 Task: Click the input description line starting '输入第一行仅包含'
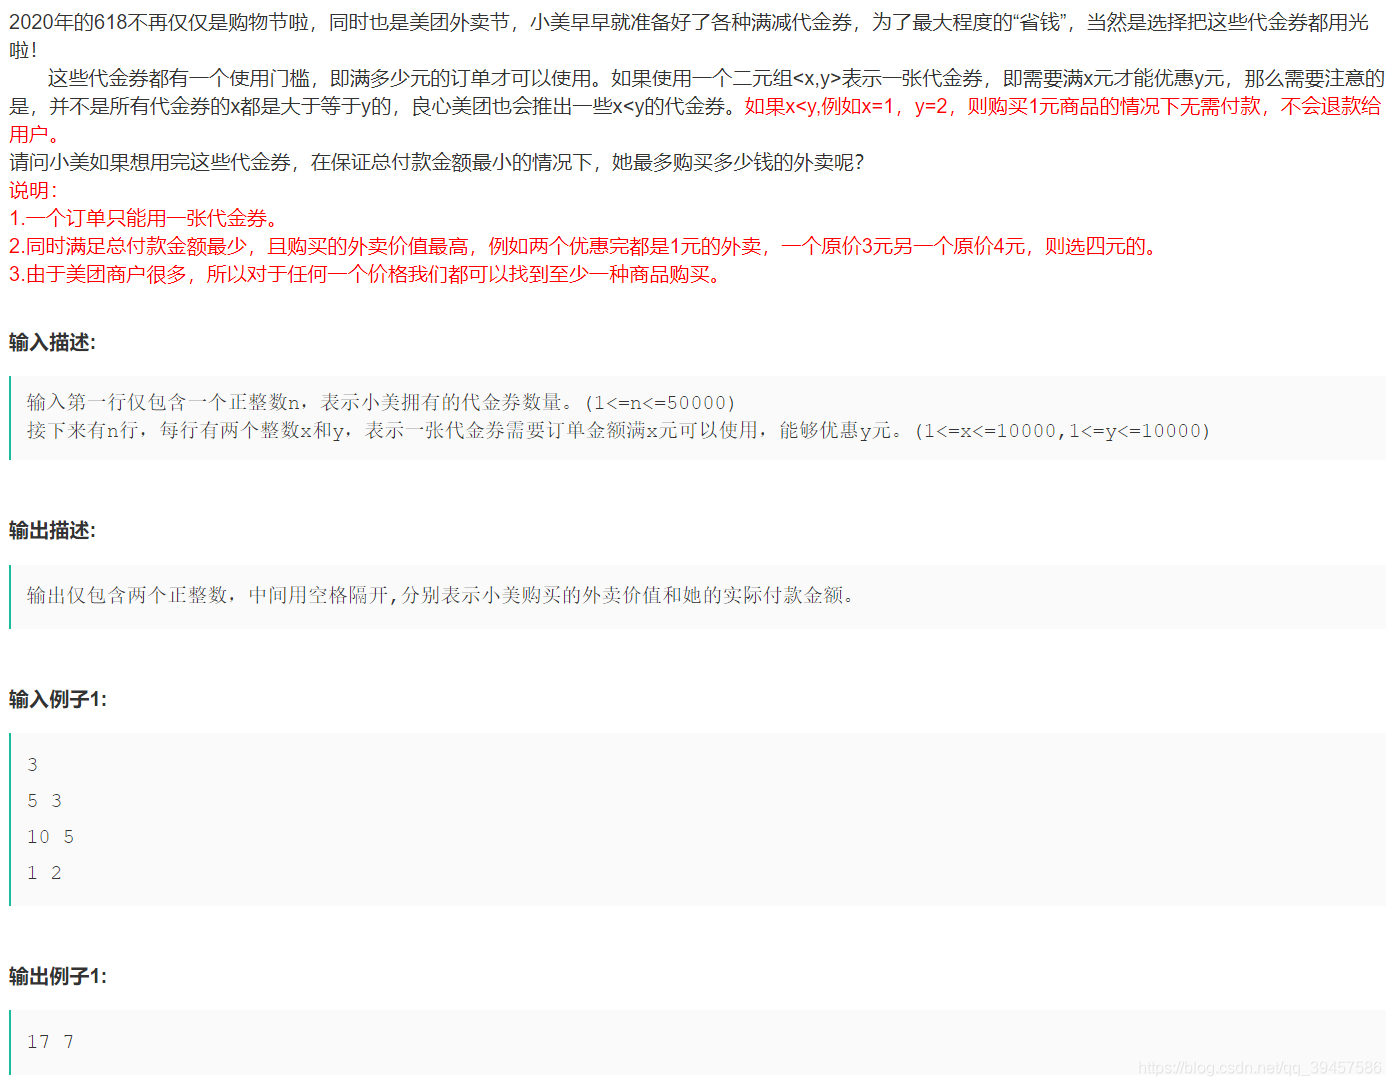click(381, 402)
